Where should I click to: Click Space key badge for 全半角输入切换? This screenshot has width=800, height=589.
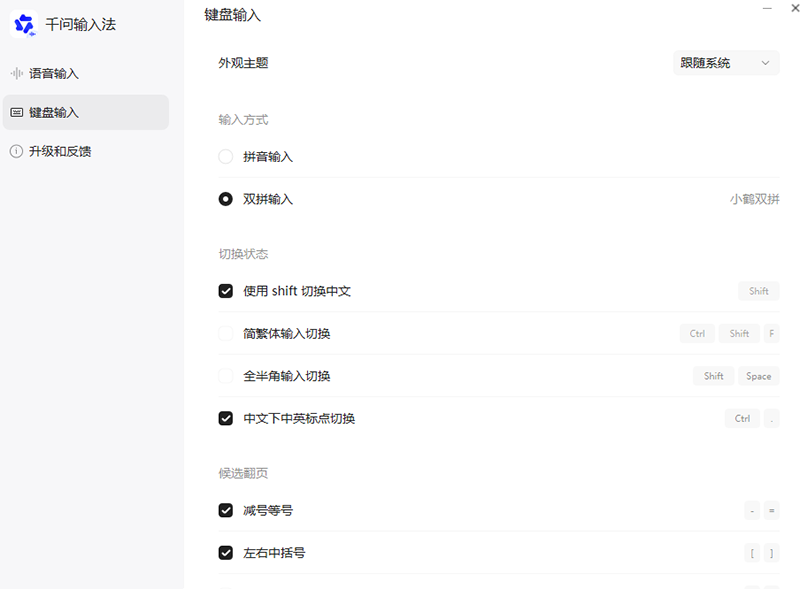tap(759, 376)
